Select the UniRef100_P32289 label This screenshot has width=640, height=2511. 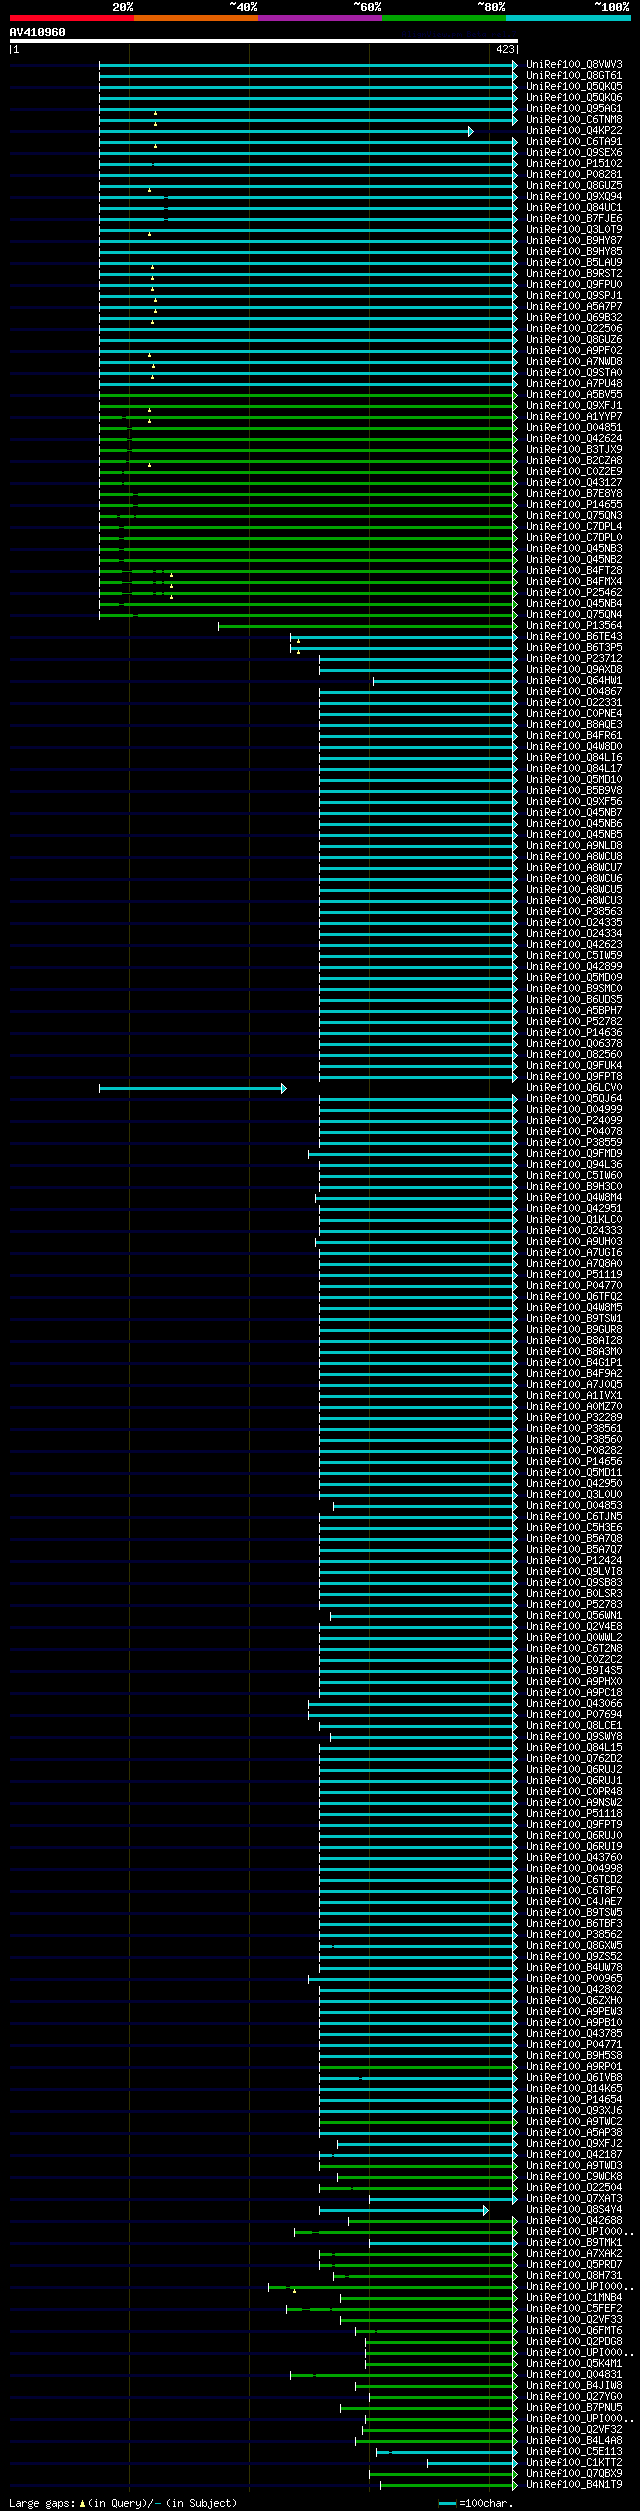574,1418
